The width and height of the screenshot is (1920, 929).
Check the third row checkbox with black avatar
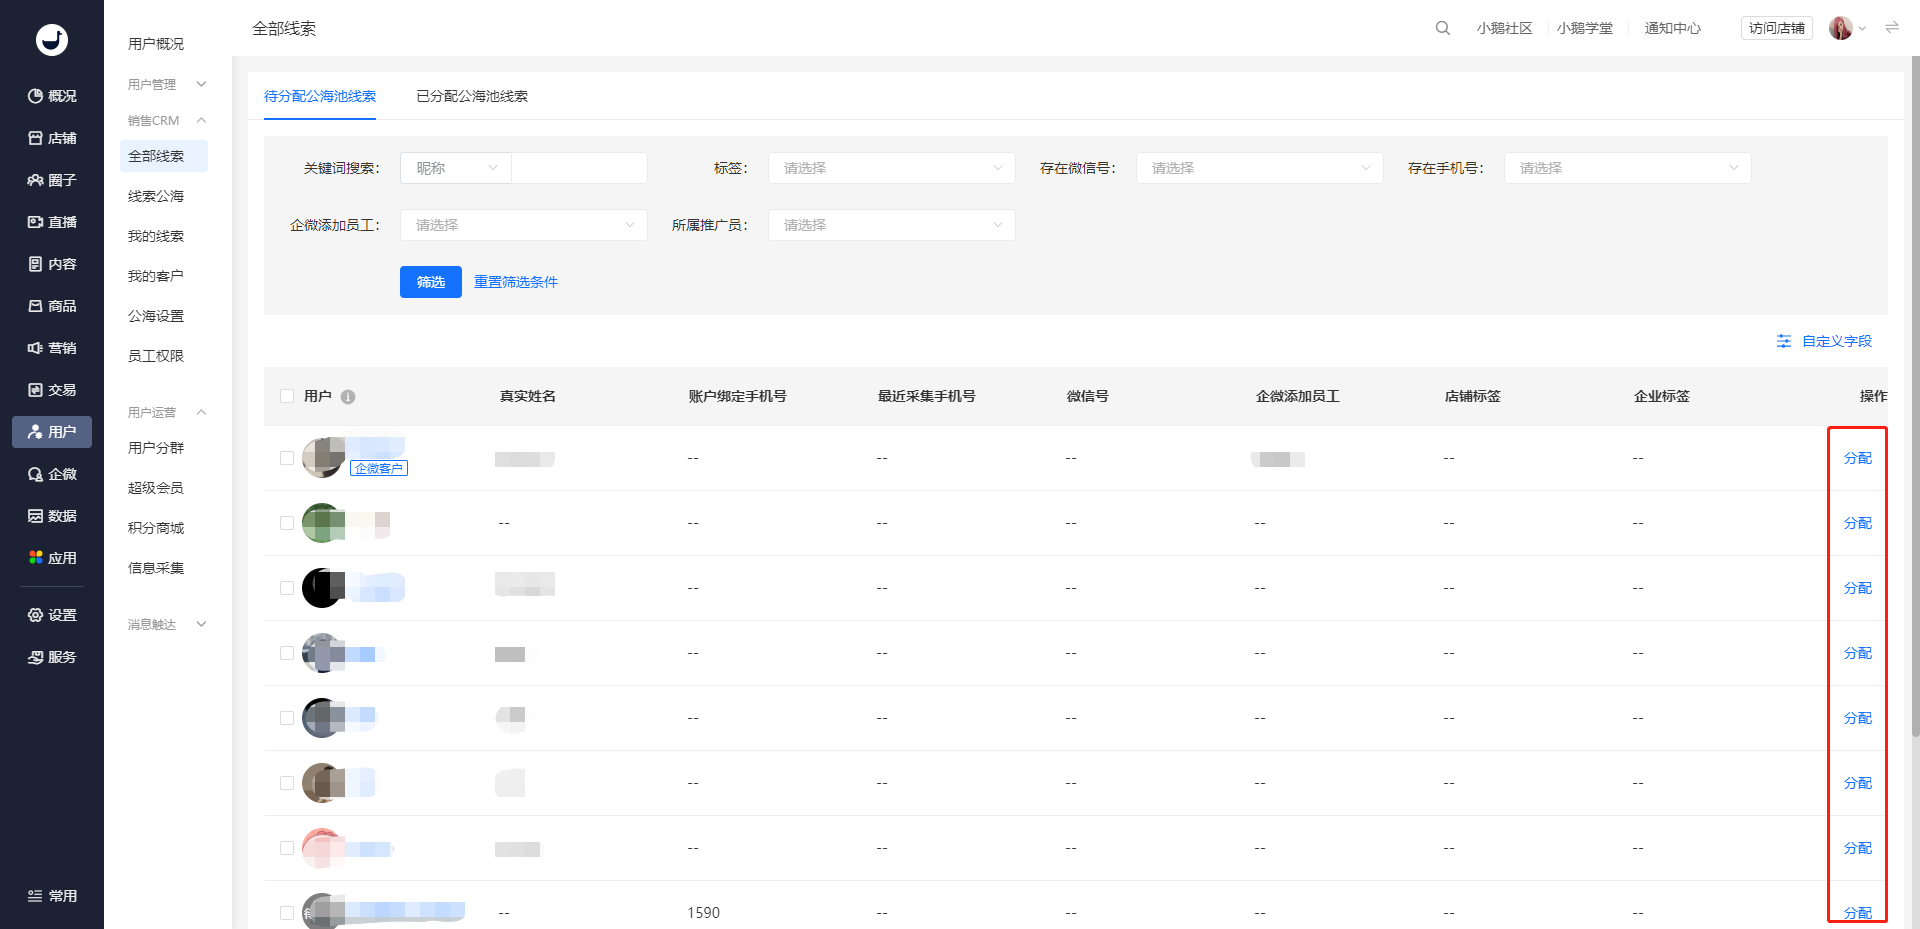pyautogui.click(x=287, y=588)
